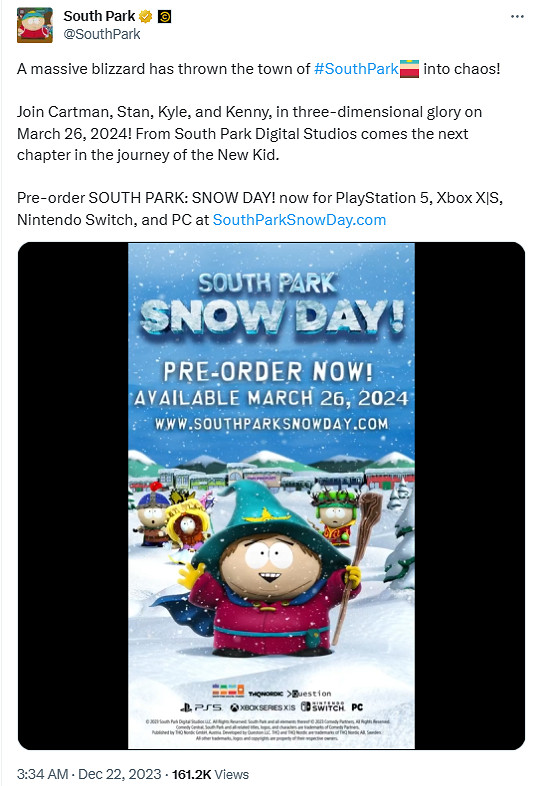This screenshot has height=786, width=539.
Task: Open the three-dot more options menu
Action: (x=517, y=17)
